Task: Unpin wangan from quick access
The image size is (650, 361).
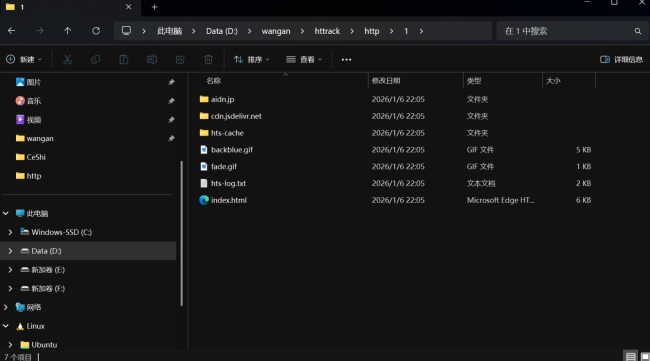Action: point(171,138)
